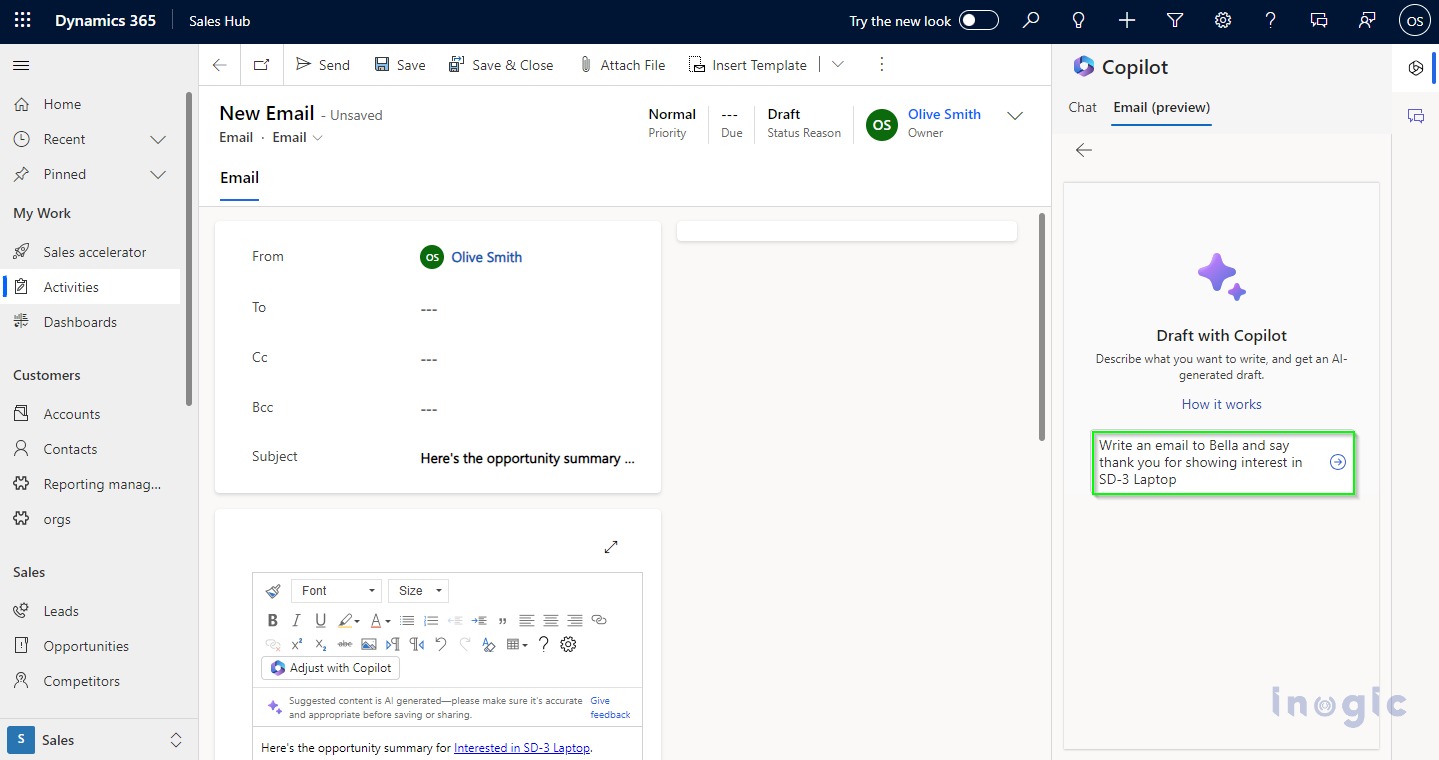The height and width of the screenshot is (760, 1439).
Task: Go back in the Copilot pane
Action: pyautogui.click(x=1084, y=150)
